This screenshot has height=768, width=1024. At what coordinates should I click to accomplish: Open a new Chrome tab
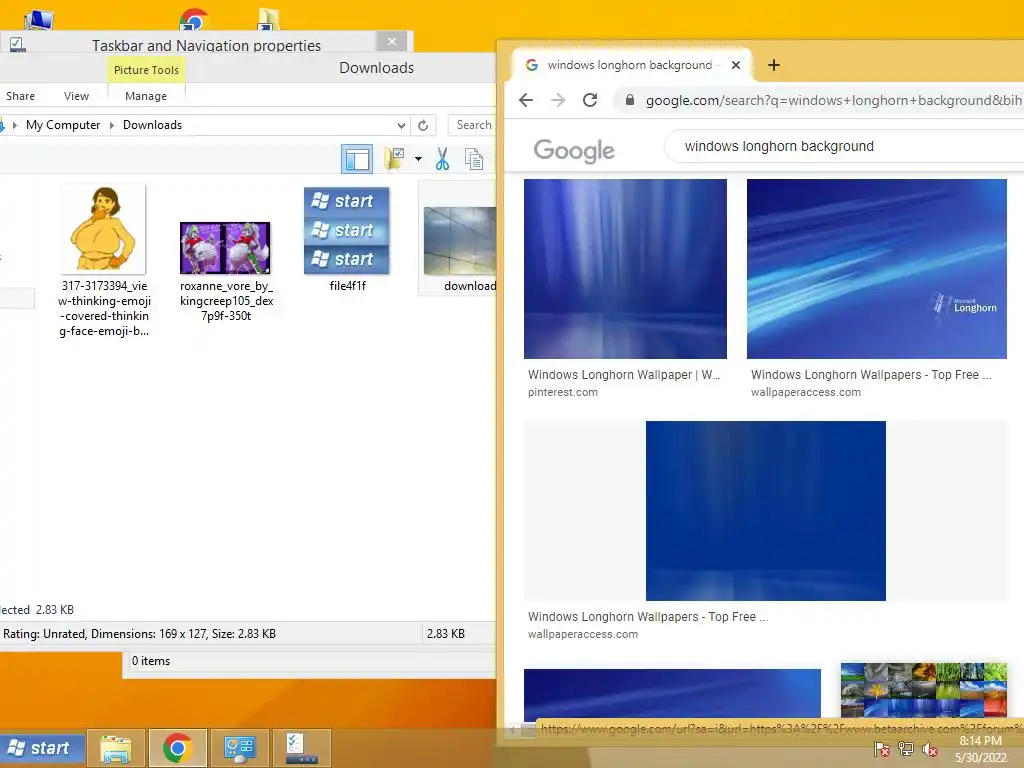pos(774,65)
